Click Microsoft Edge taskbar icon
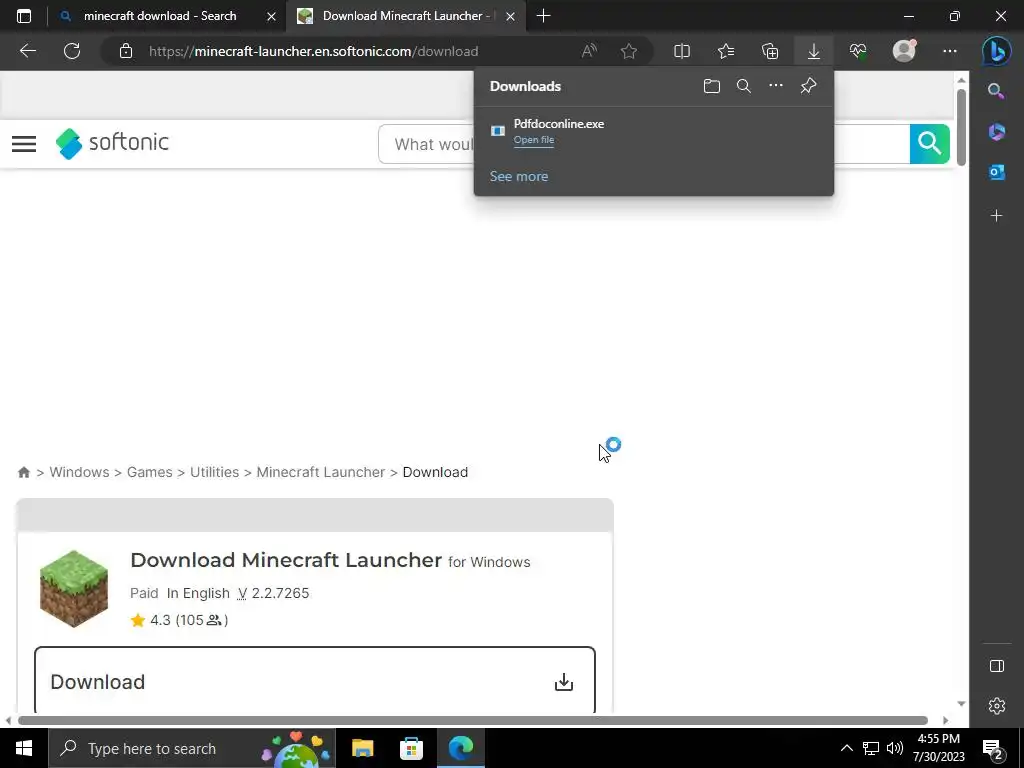The height and width of the screenshot is (768, 1024). [x=460, y=748]
